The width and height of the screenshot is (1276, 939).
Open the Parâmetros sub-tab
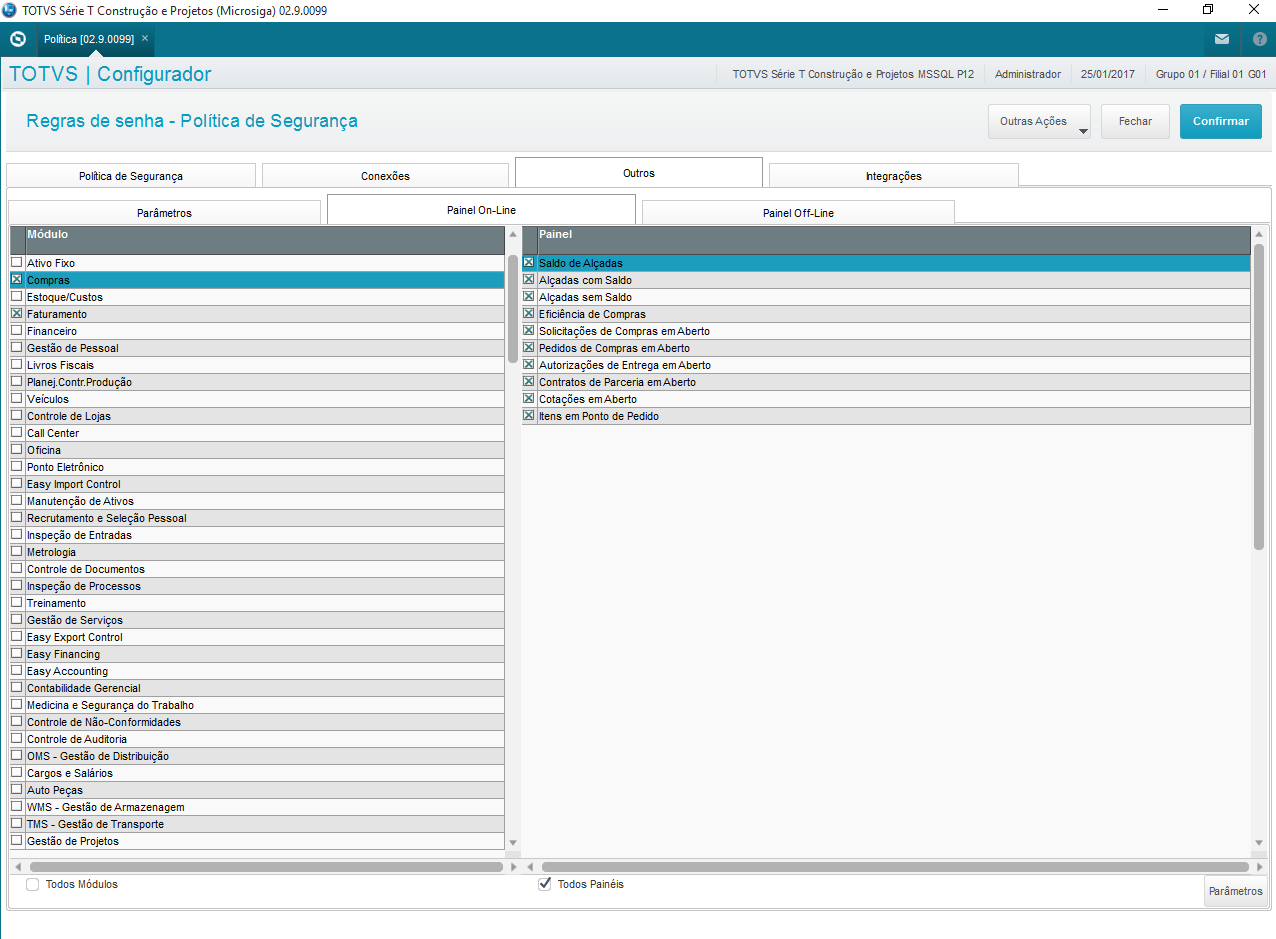(164, 213)
